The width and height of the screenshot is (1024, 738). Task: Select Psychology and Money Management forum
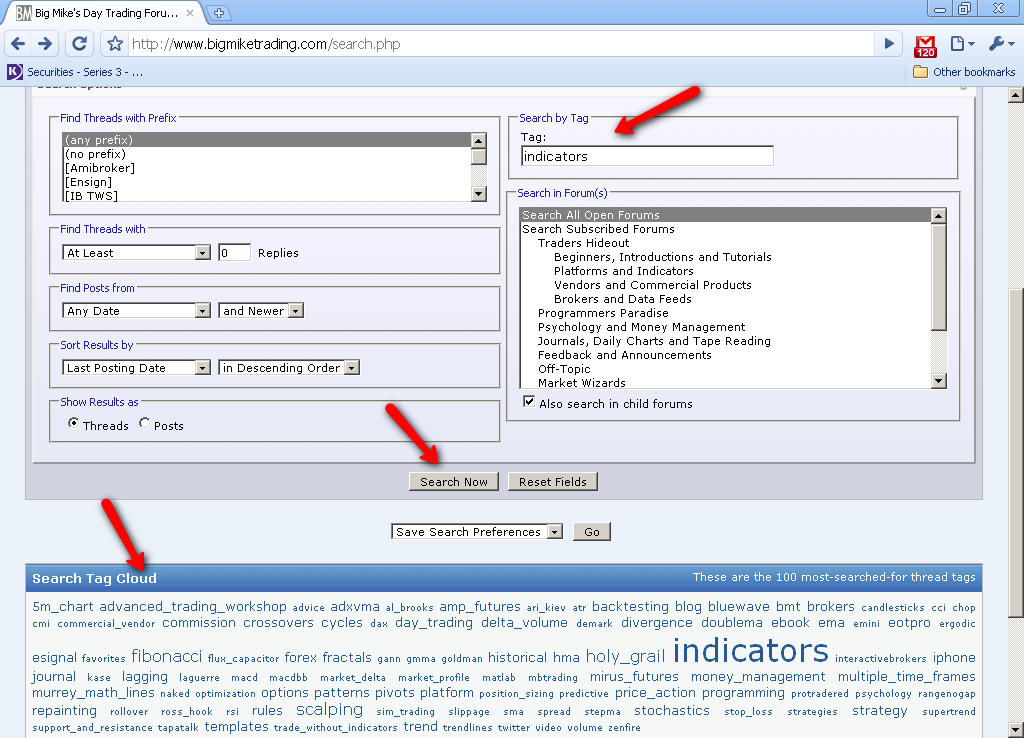(726, 327)
